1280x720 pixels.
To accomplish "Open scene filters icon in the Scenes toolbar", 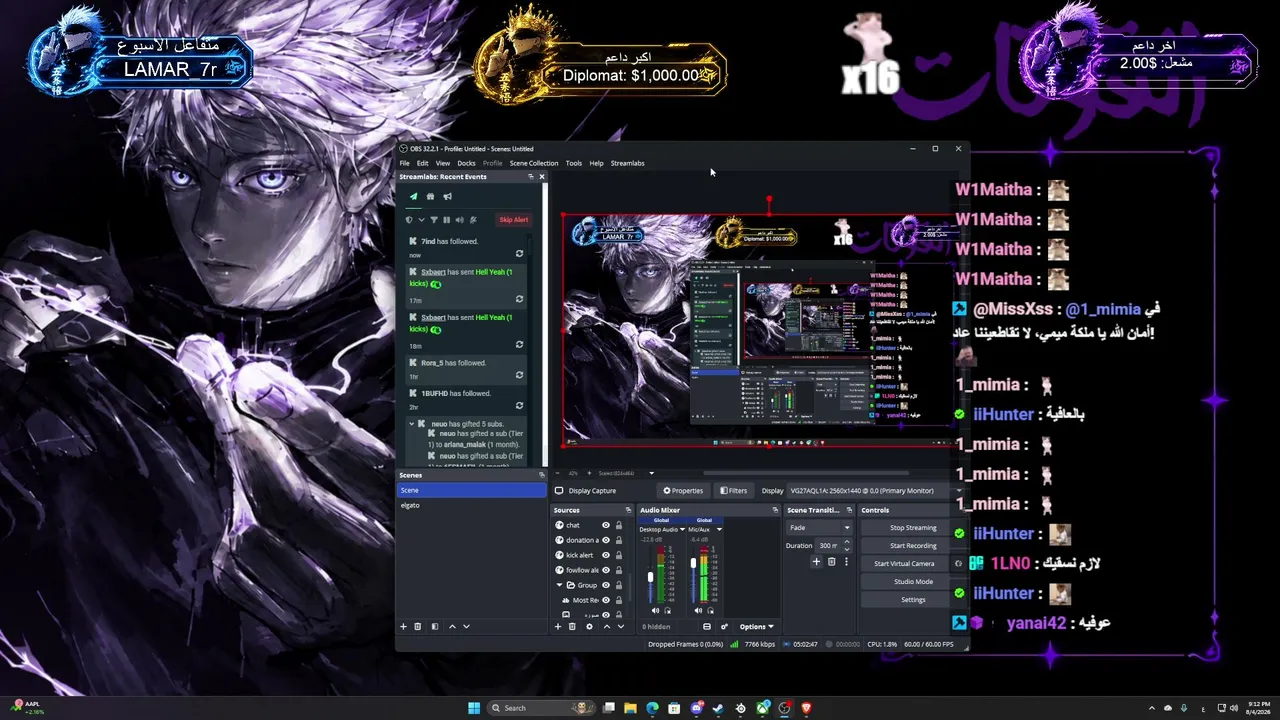I will tap(435, 627).
